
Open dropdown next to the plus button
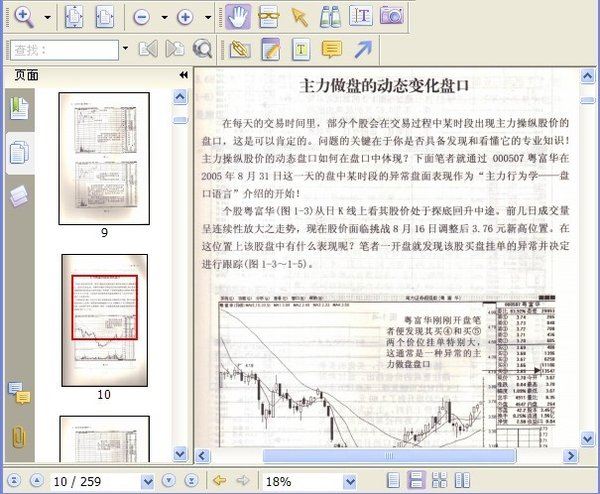click(x=208, y=17)
